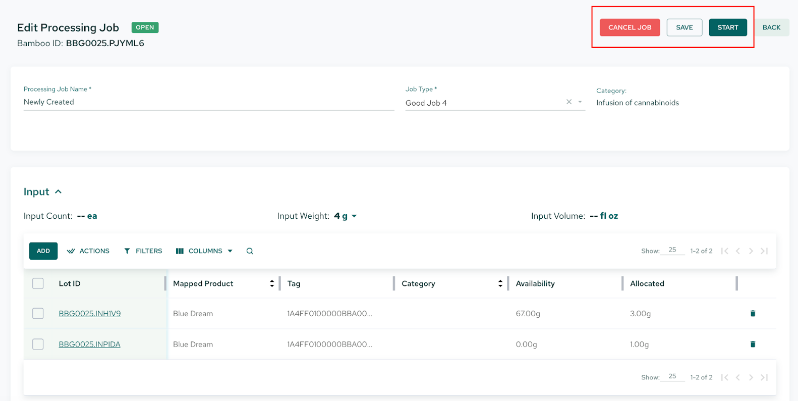Go to last page in the bottom pagination
This screenshot has height=401, width=798.
coord(764,378)
